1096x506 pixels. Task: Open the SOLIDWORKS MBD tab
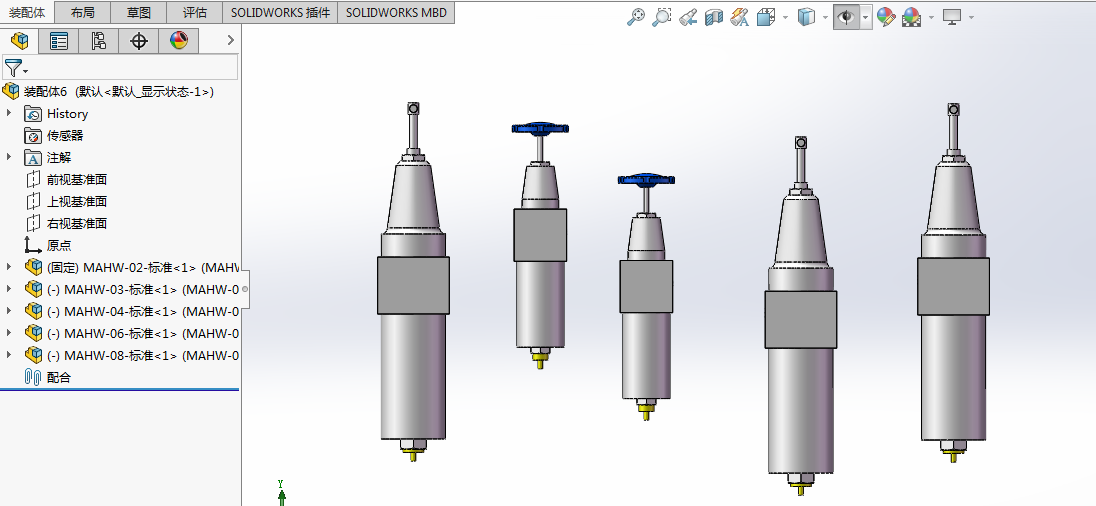[x=396, y=13]
